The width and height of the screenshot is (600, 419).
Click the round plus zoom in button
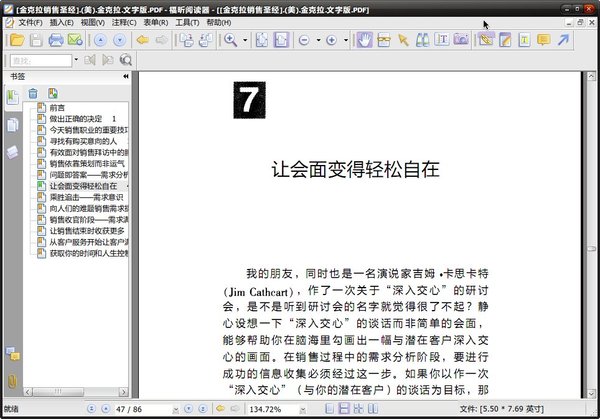tap(331, 40)
